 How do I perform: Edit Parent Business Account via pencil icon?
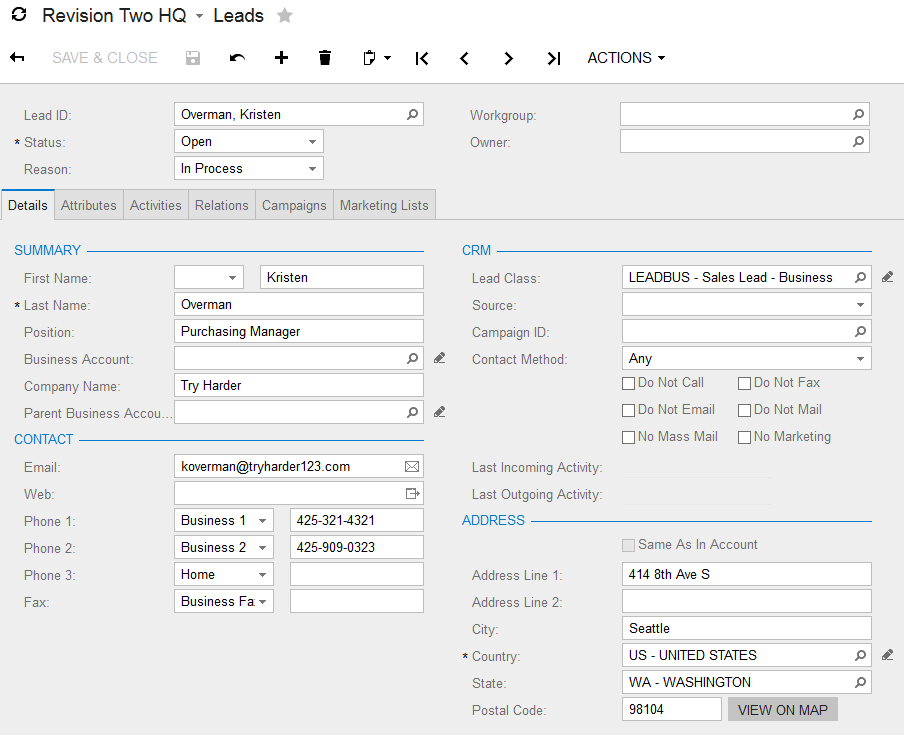(439, 412)
